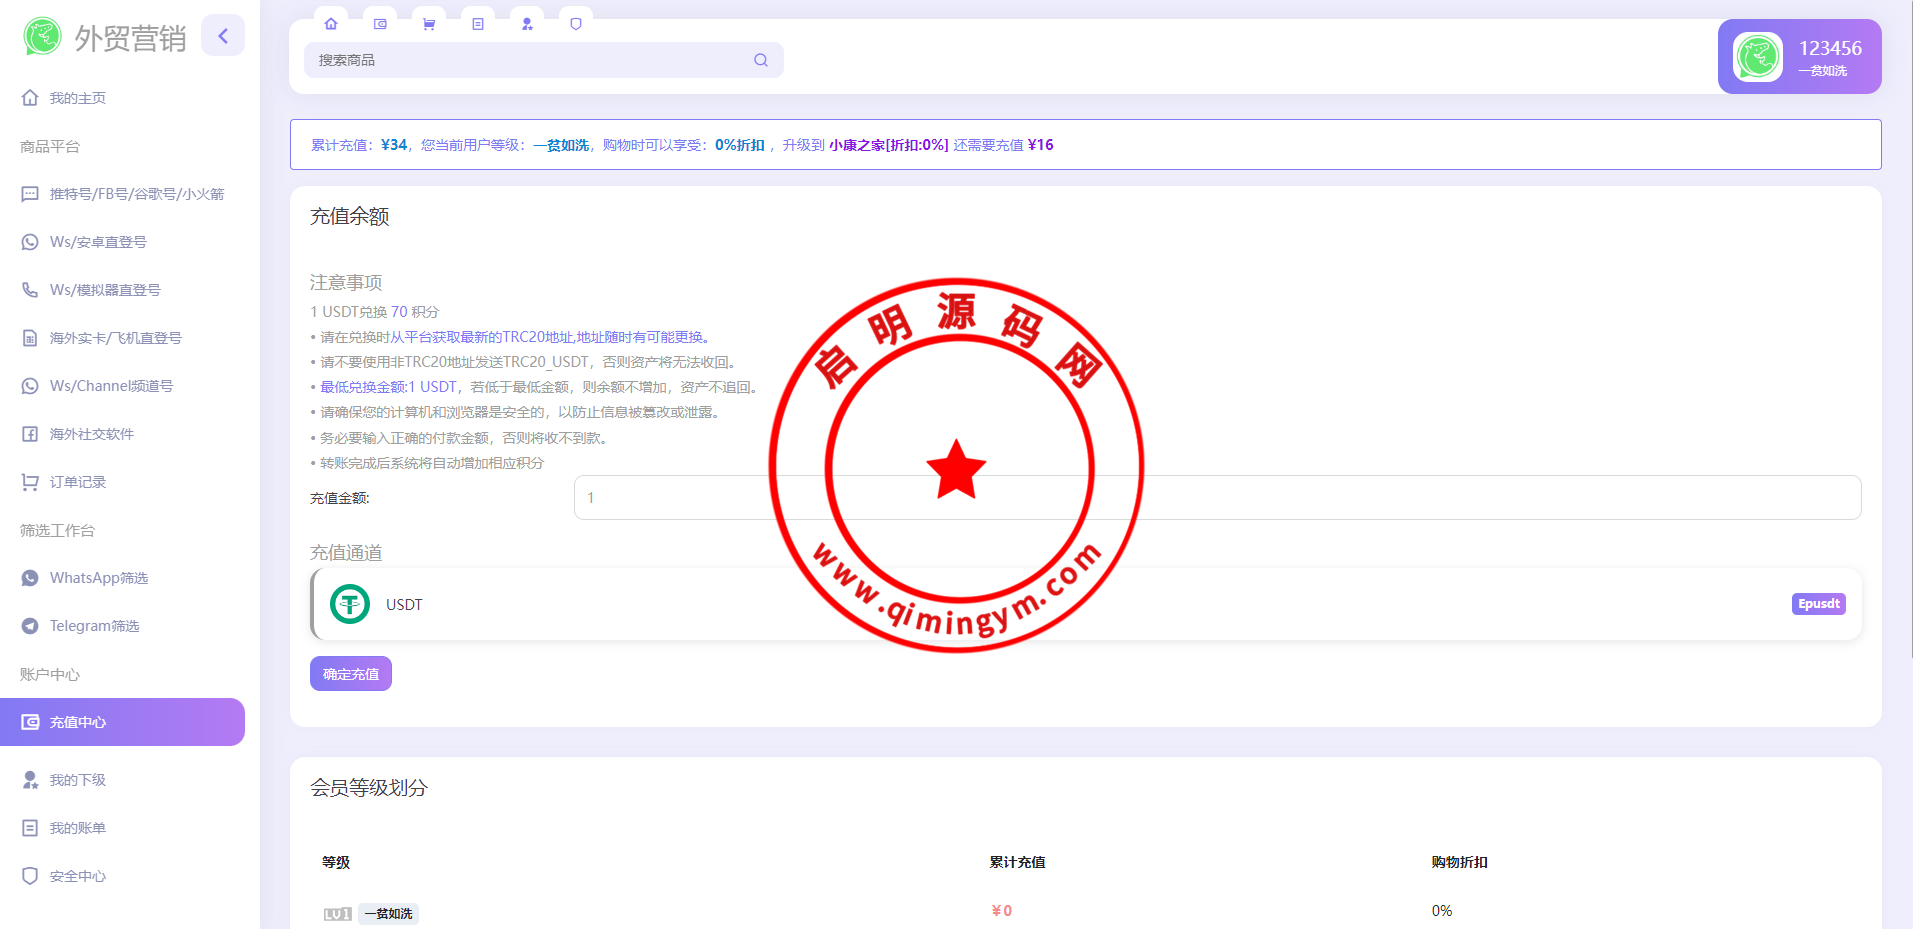This screenshot has height=929, width=1913.
Task: Click the home icon in top toolbar
Action: tap(331, 24)
